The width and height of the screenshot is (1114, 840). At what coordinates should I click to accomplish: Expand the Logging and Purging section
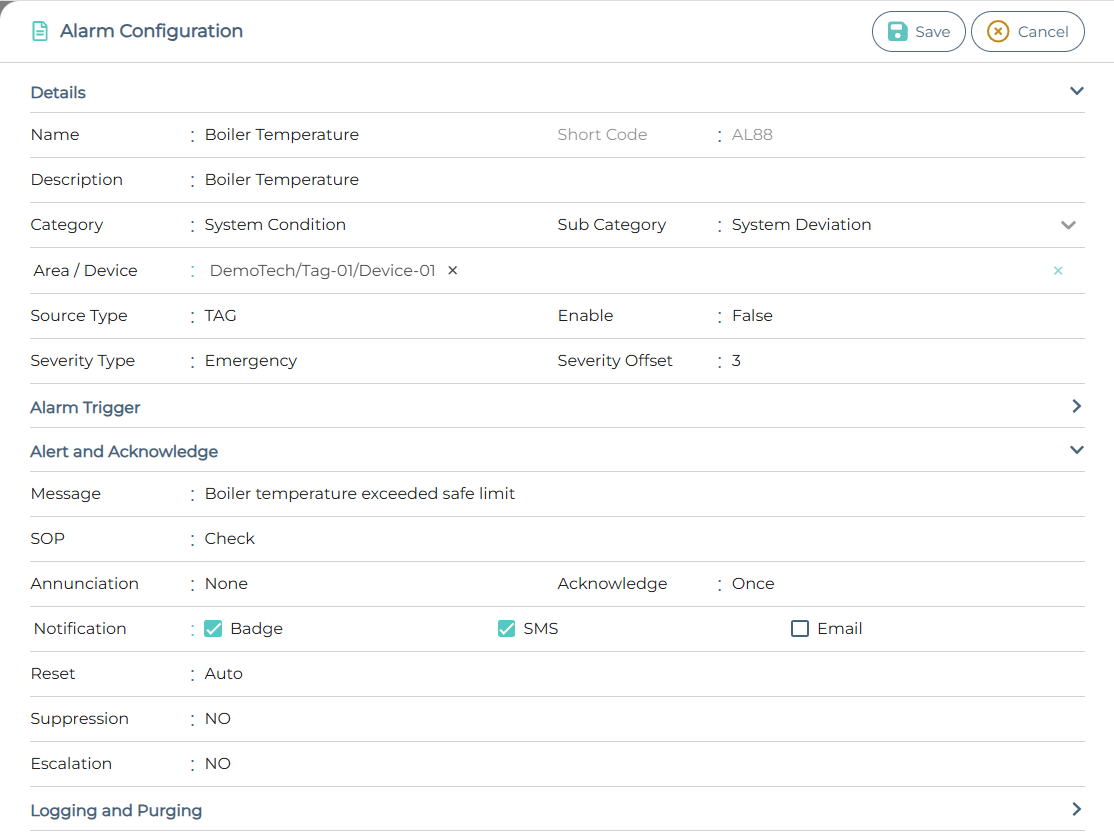1076,809
